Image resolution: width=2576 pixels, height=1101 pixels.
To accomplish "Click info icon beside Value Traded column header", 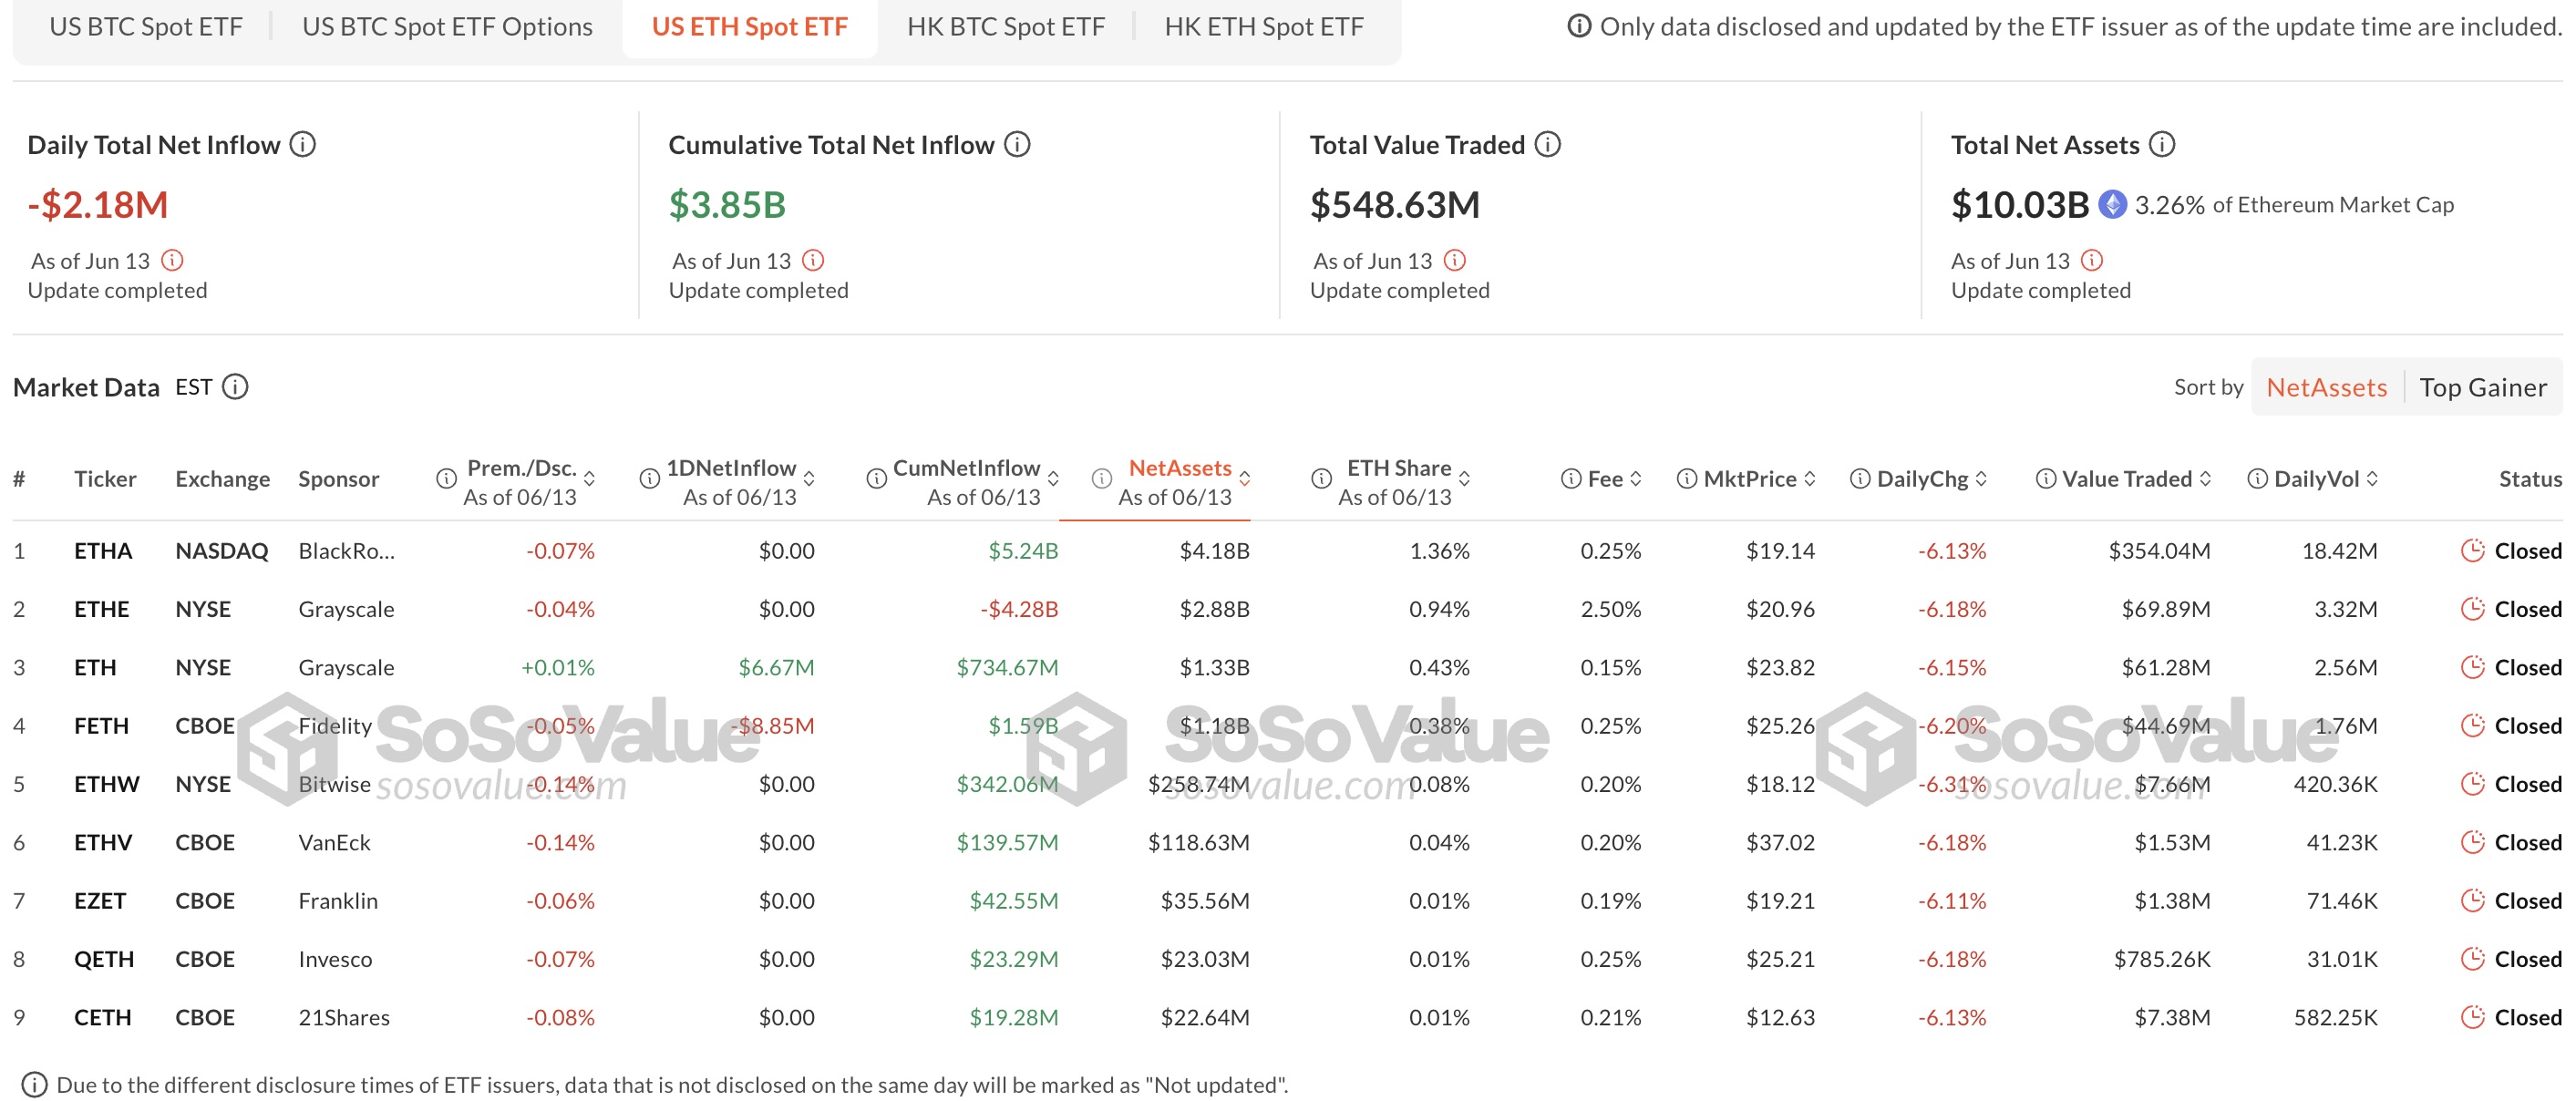I will point(2045,479).
